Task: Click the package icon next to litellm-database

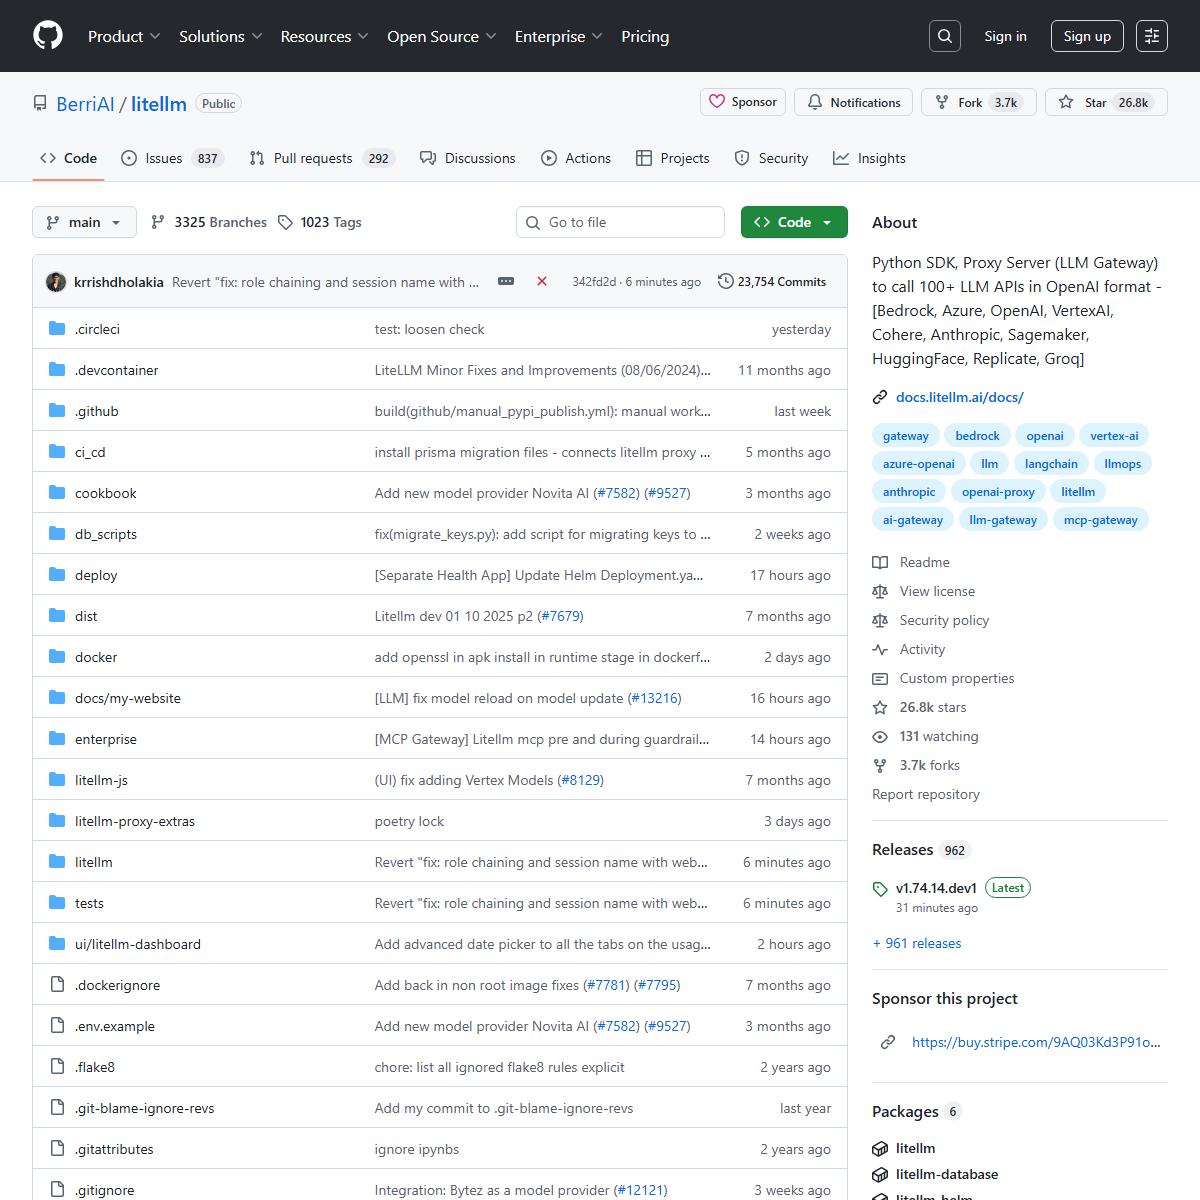Action: 880,1174
